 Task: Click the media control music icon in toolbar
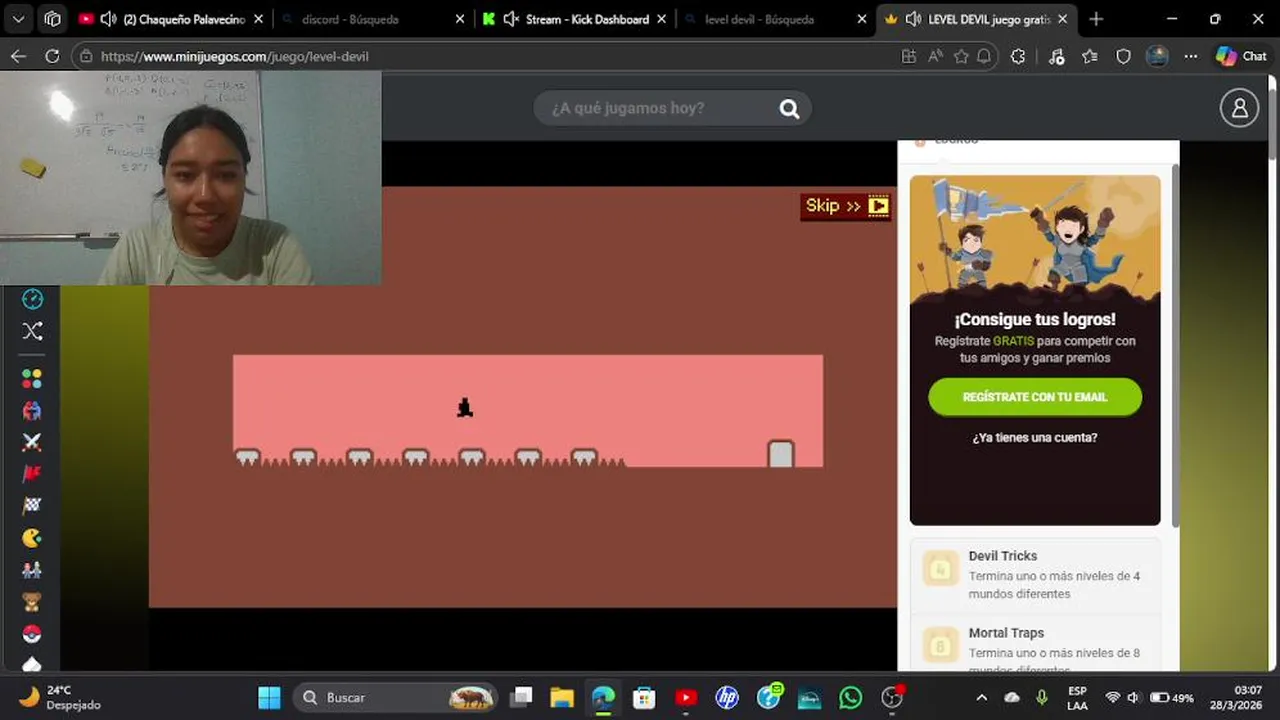click(x=1057, y=57)
